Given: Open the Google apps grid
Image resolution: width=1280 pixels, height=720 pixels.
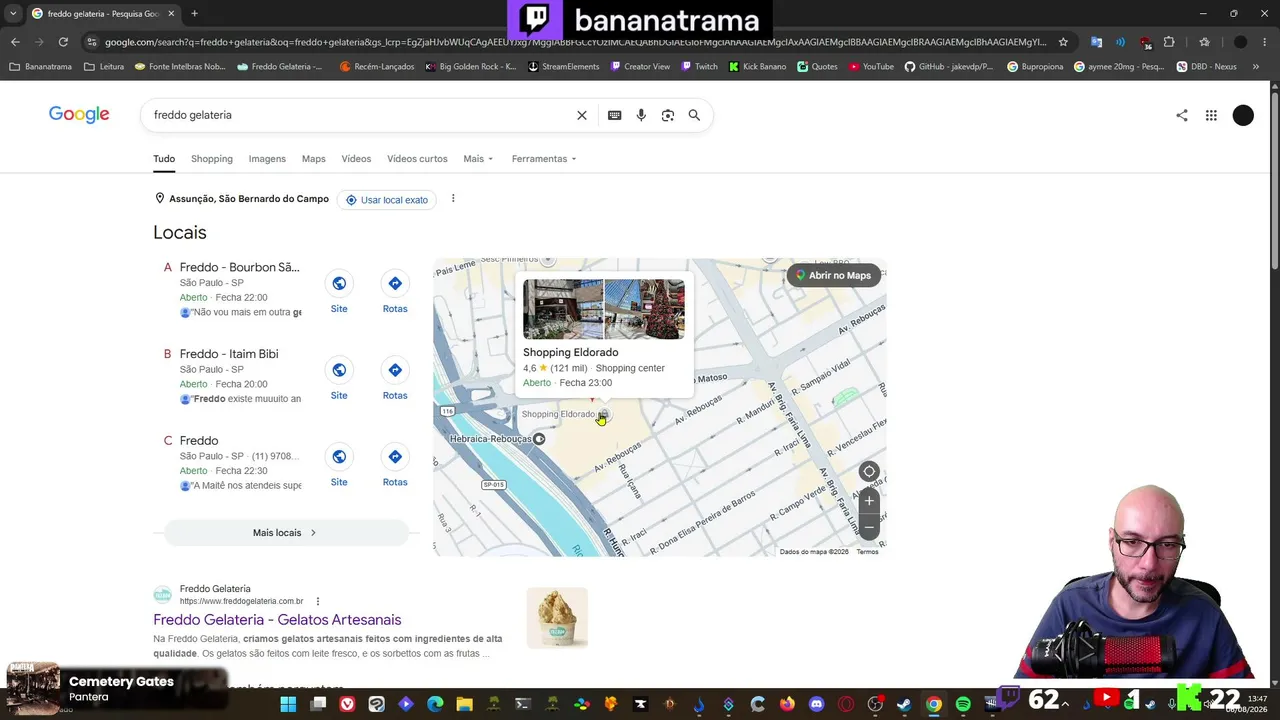Looking at the screenshot, I should click(x=1211, y=115).
